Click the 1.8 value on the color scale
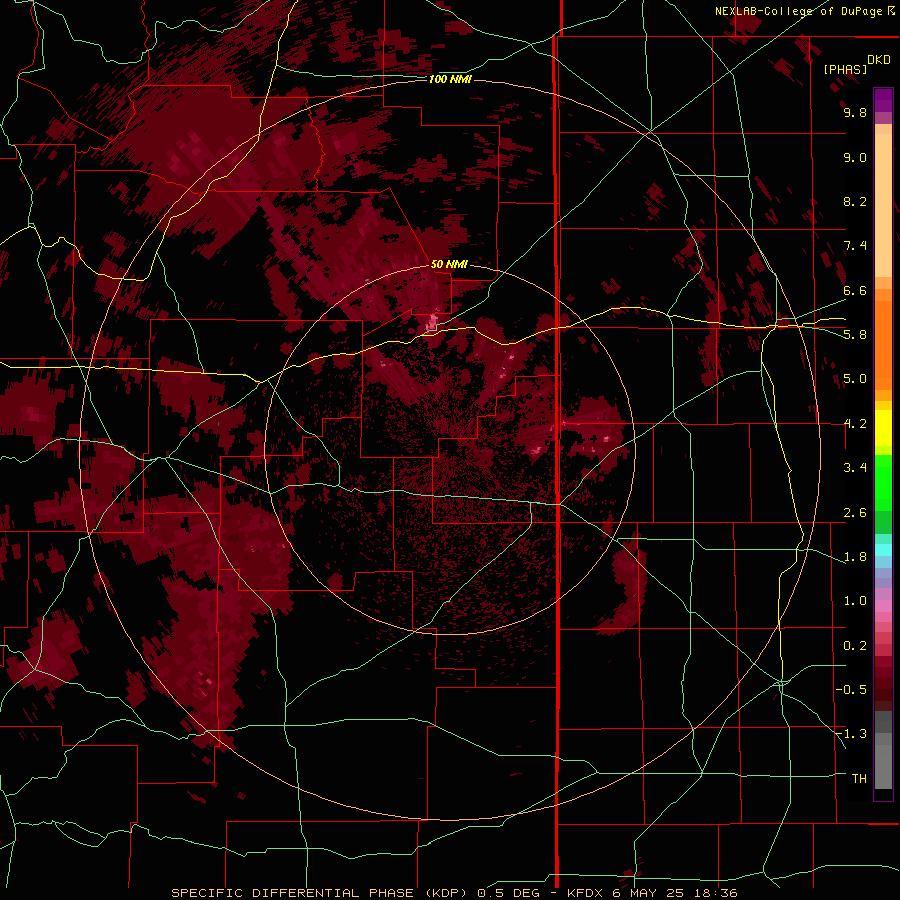The height and width of the screenshot is (900, 900). point(855,557)
